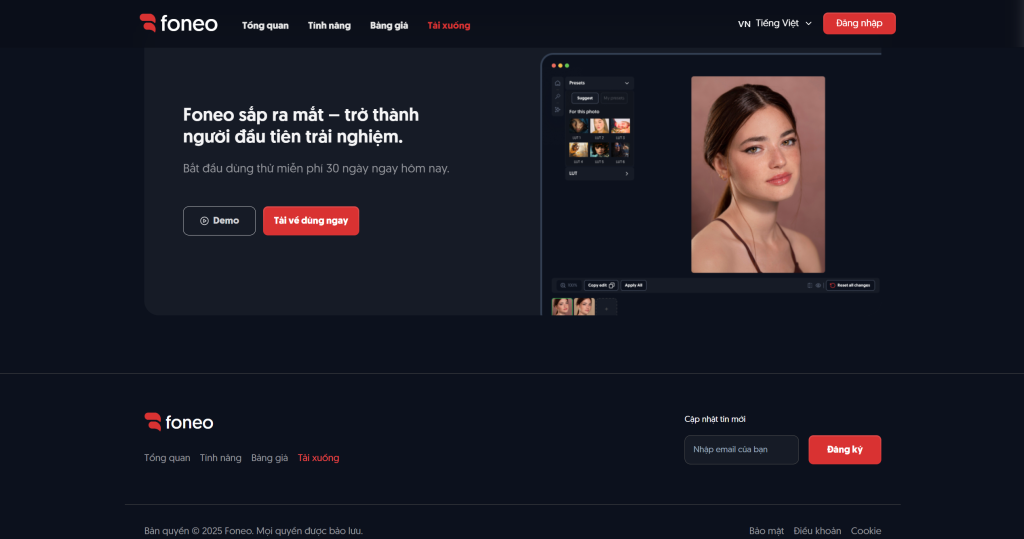Viewport: 1024px width, 539px height.
Task: Switch to the My presets toggle
Action: [x=614, y=98]
